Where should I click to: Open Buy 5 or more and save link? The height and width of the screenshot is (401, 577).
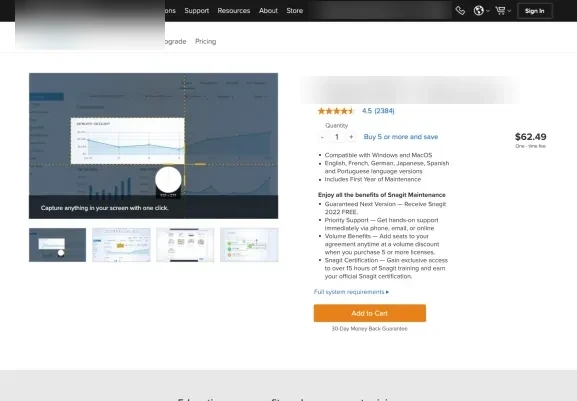click(x=401, y=137)
